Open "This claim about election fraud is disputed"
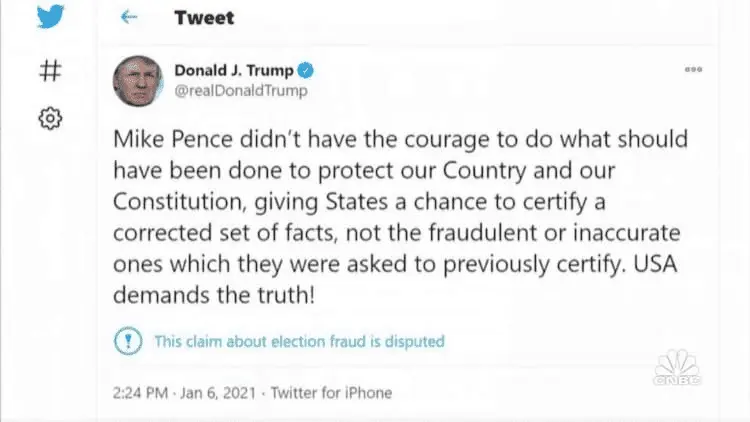The width and height of the screenshot is (750, 422). (x=299, y=341)
